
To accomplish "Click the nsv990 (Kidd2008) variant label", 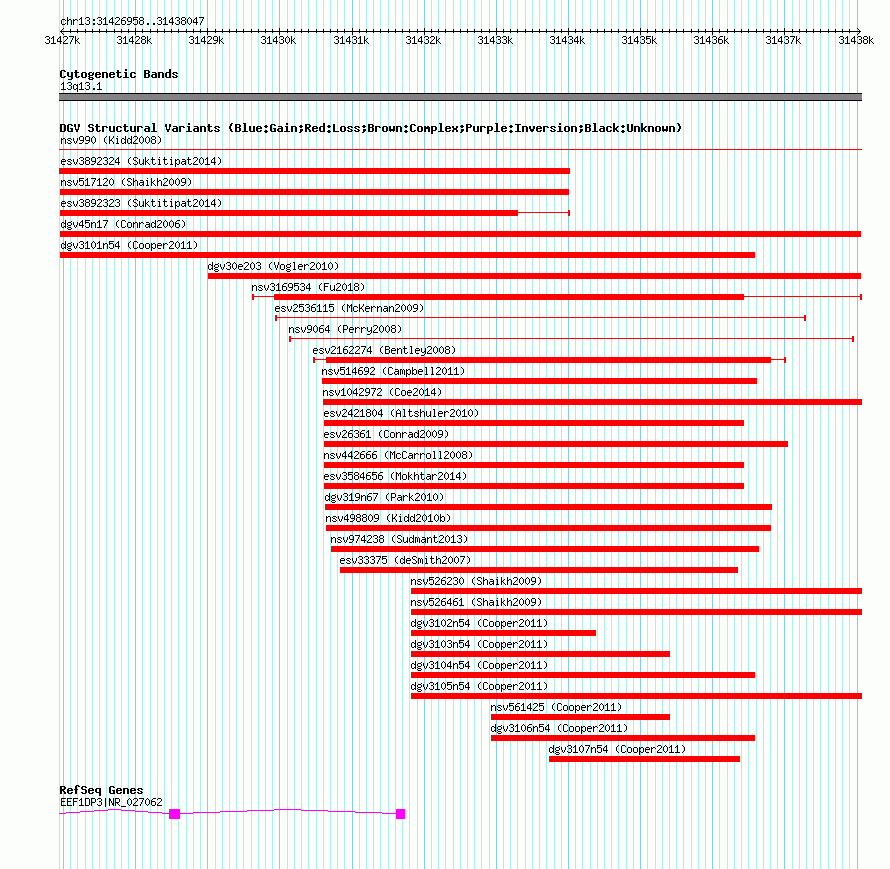I will (111, 140).
